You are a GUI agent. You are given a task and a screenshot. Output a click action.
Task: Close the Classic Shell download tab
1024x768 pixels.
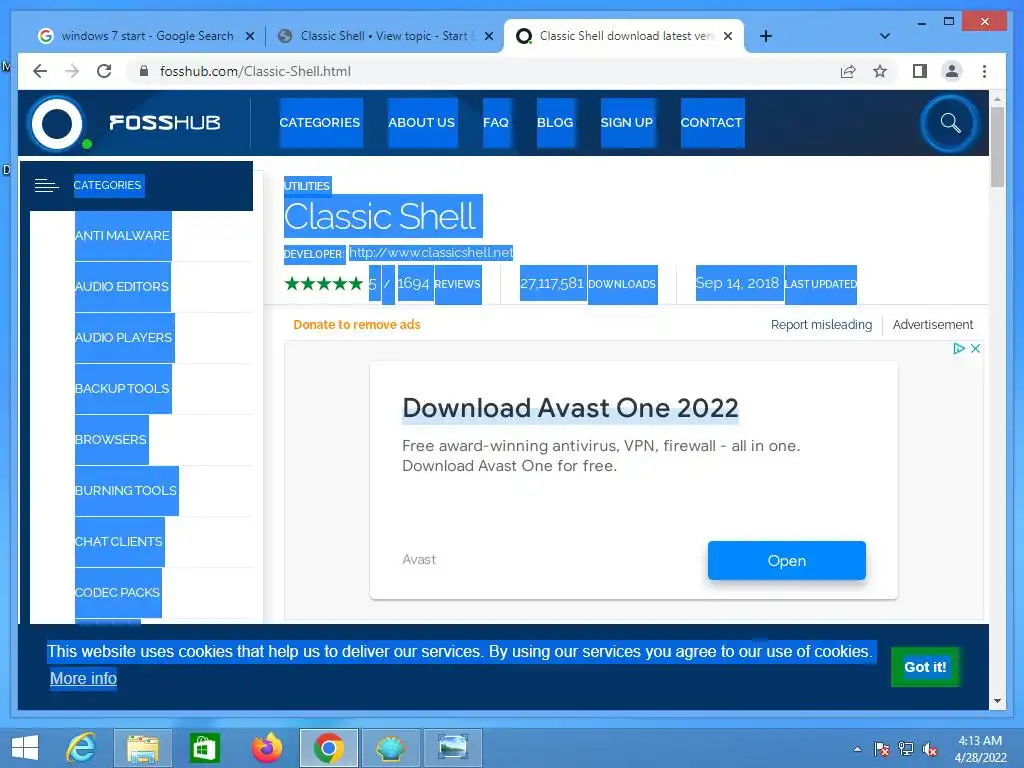point(728,36)
